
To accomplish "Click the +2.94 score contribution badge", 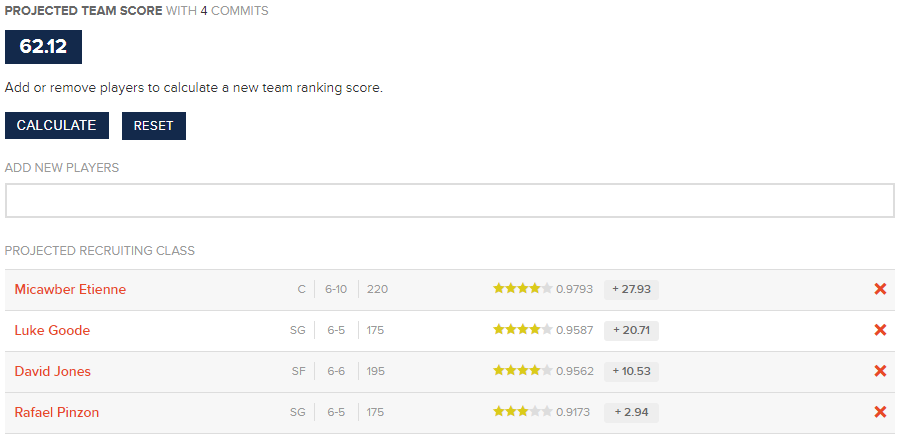I will 631,412.
